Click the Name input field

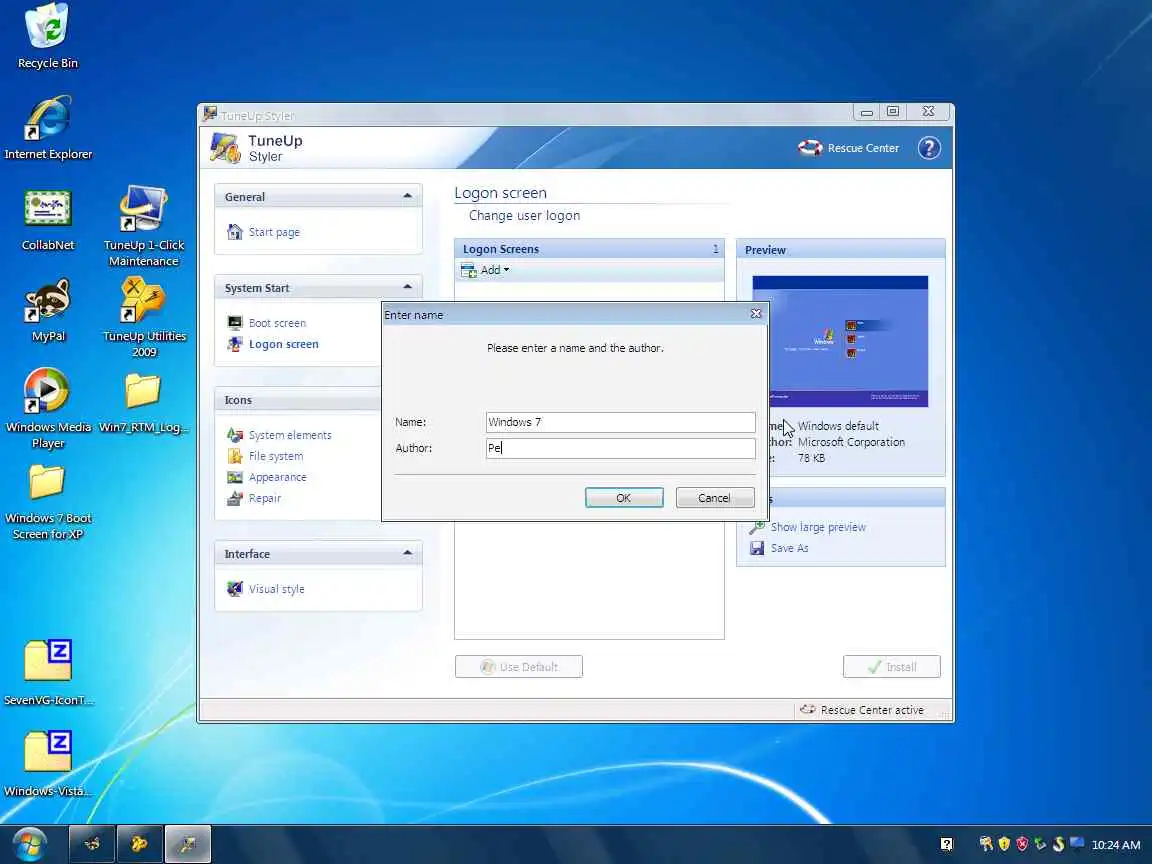pyautogui.click(x=620, y=422)
